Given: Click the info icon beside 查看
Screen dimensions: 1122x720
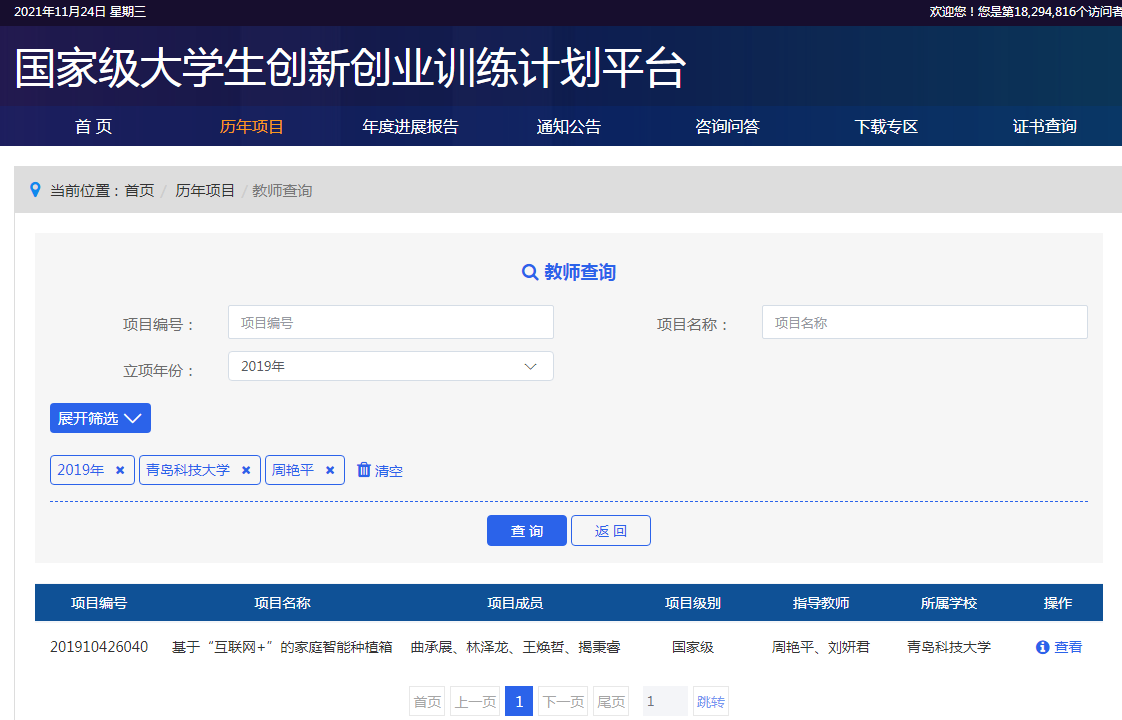Looking at the screenshot, I should pos(1042,647).
